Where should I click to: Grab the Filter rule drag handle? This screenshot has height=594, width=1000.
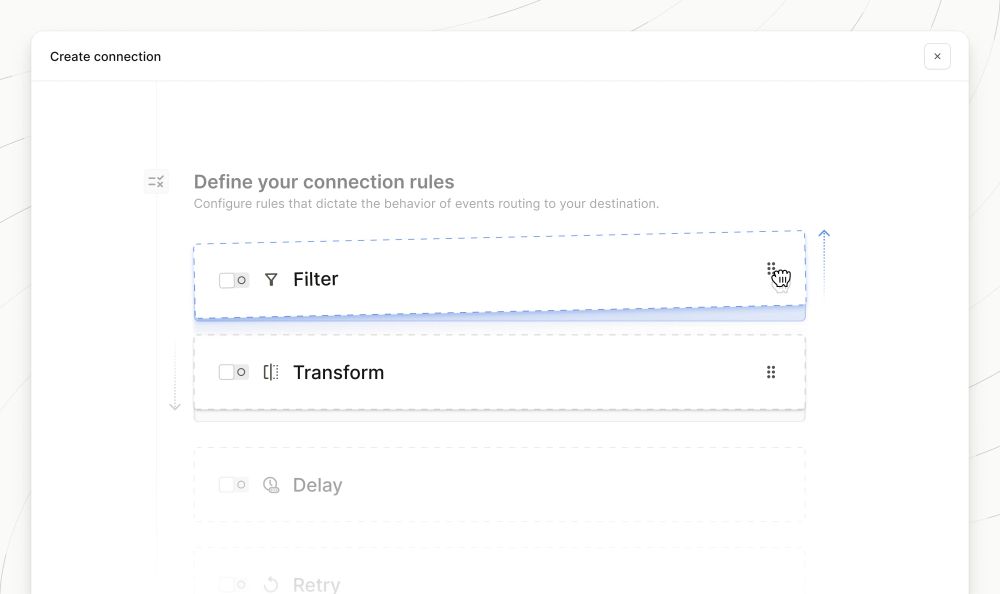771,269
